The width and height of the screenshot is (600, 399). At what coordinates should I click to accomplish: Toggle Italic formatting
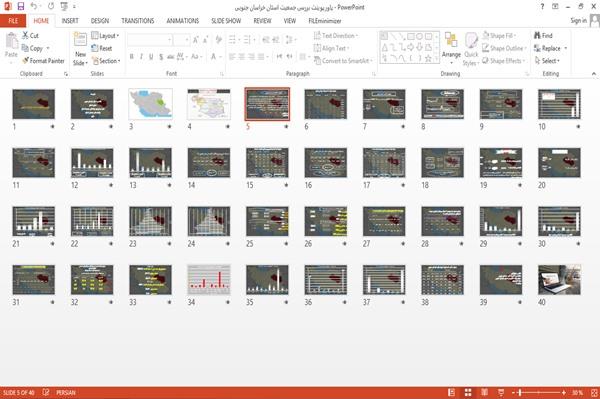coord(141,57)
